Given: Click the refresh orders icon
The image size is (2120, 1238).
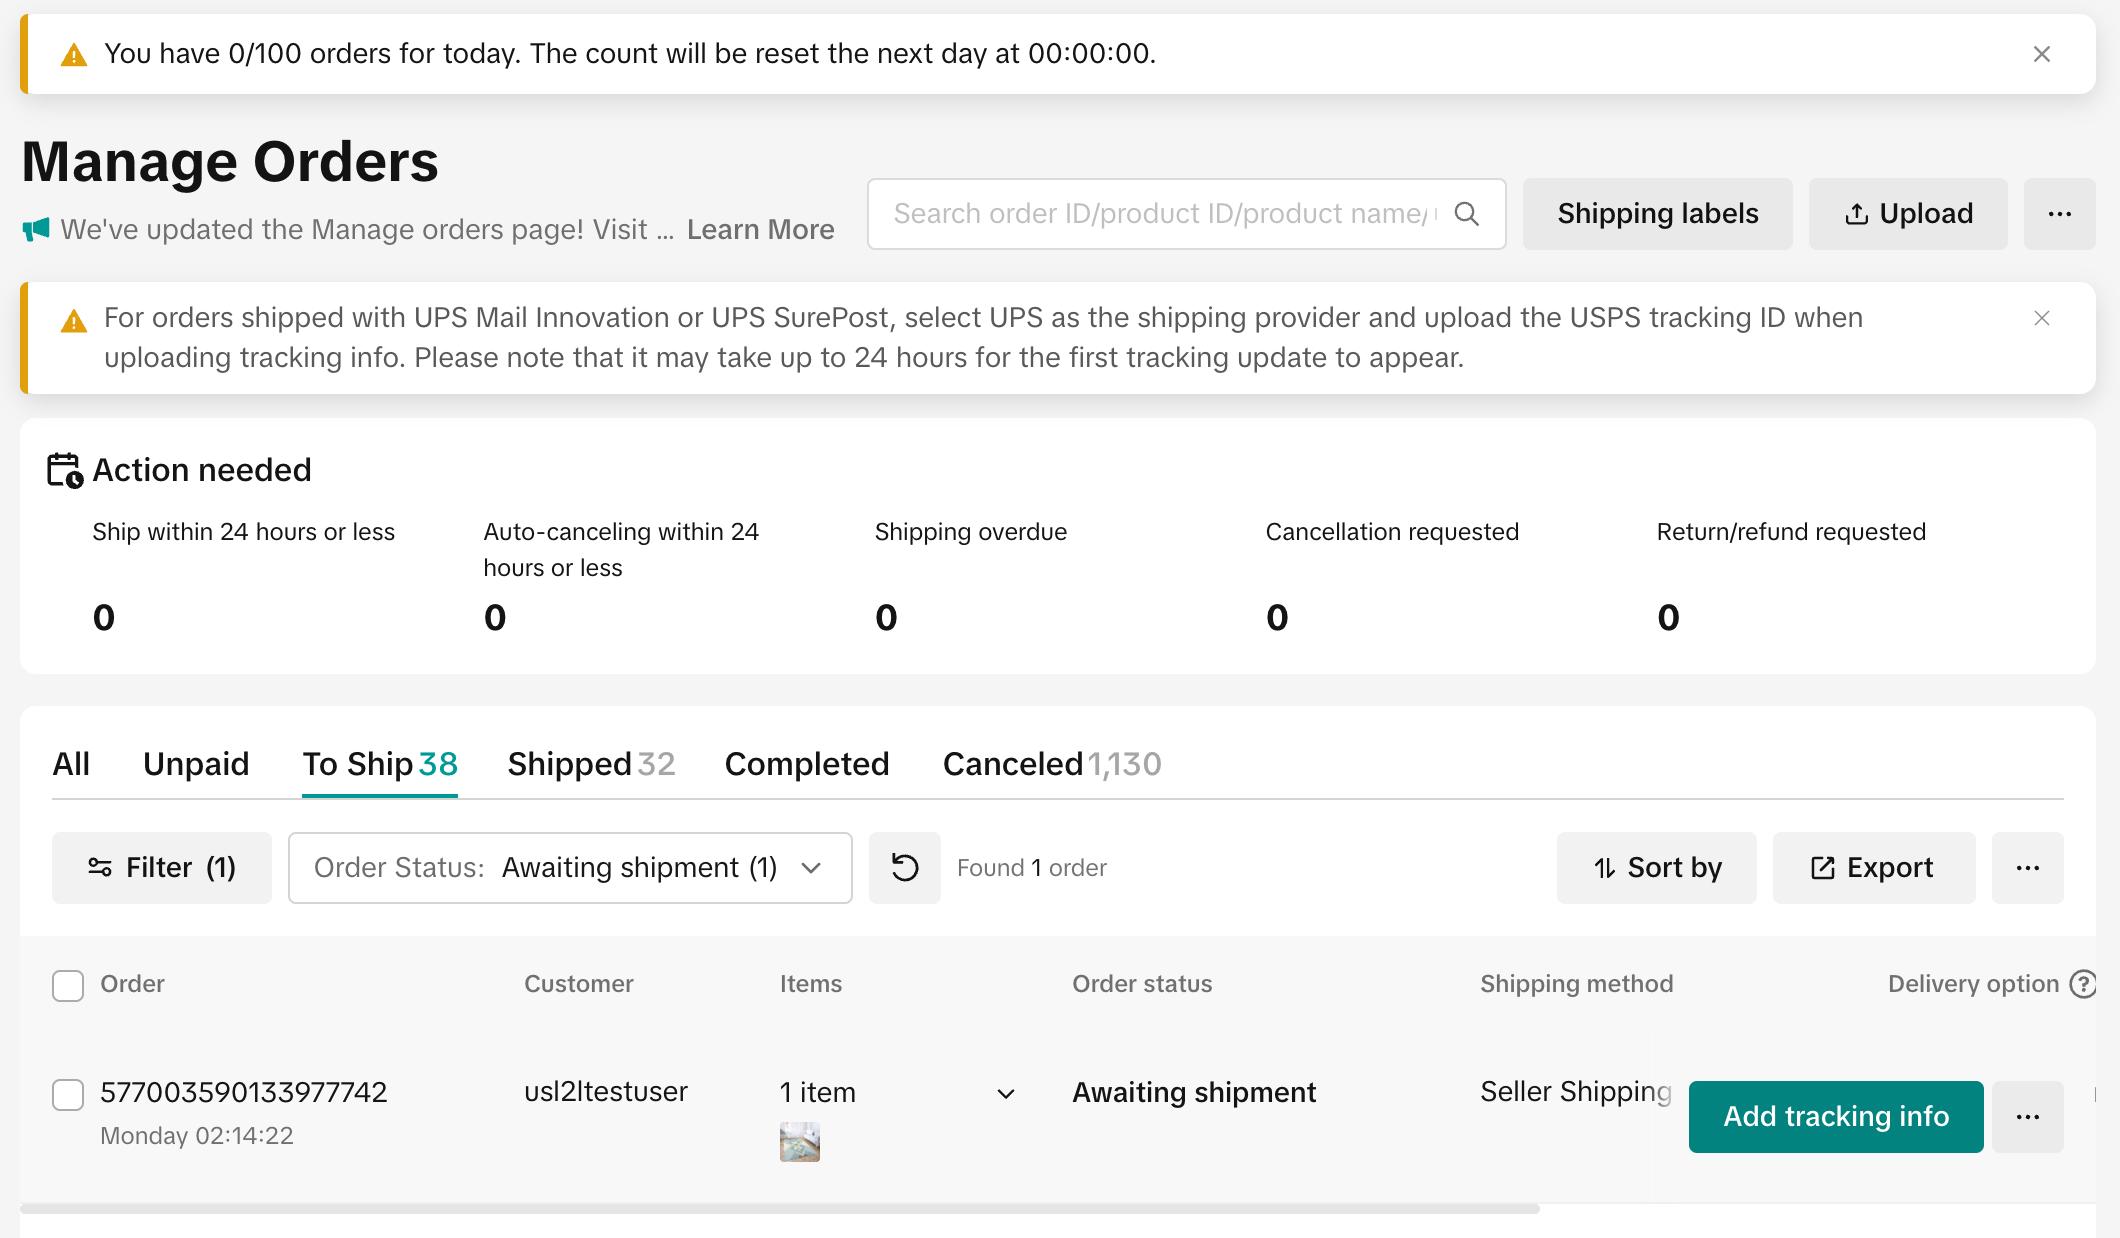Looking at the screenshot, I should coord(904,868).
